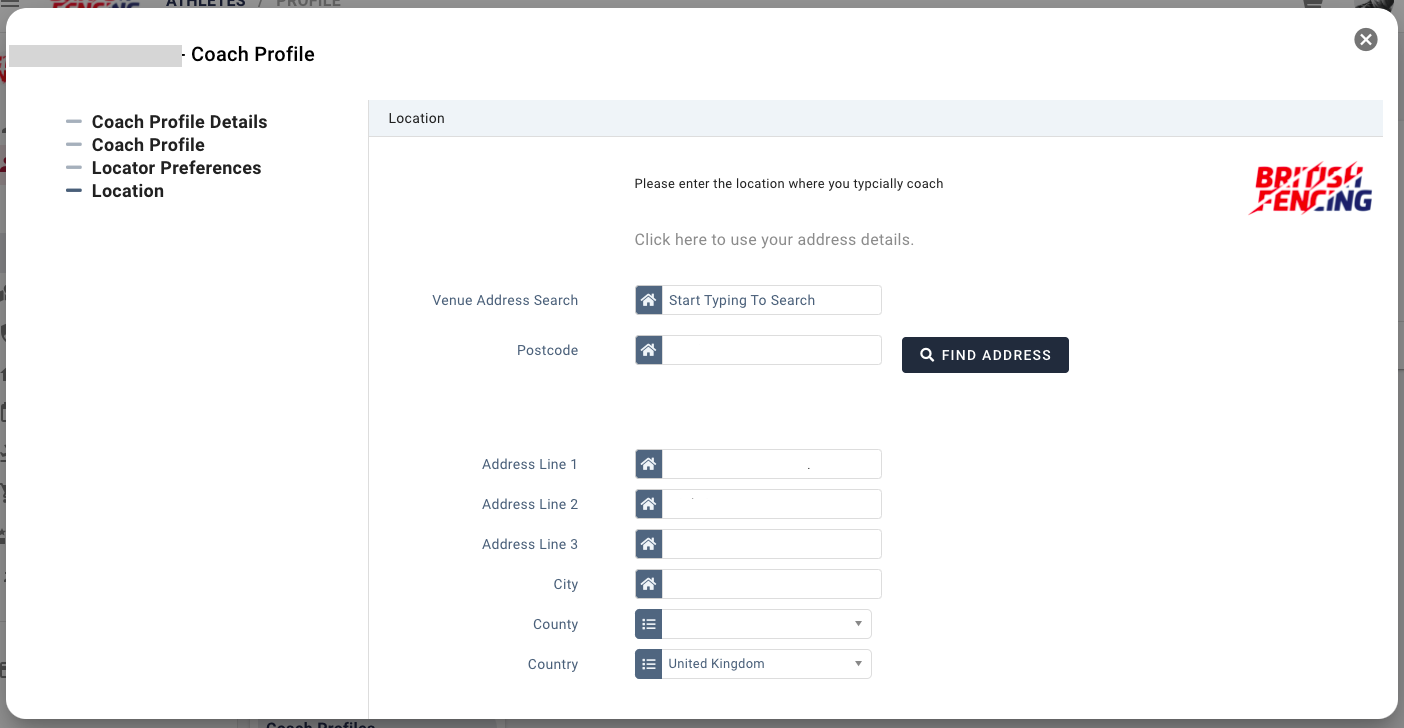Click the home icon beside City field
The height and width of the screenshot is (728, 1404).
[649, 584]
